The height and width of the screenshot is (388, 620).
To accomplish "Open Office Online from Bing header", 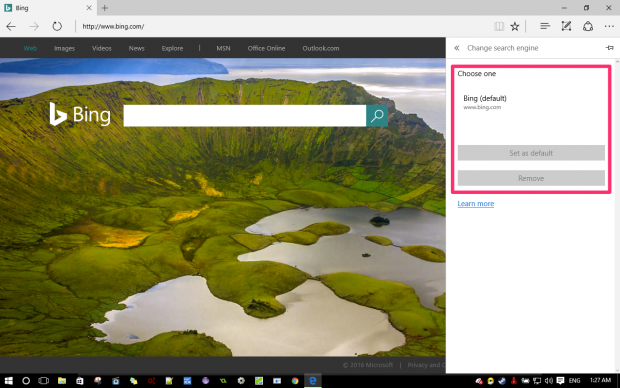I will [x=266, y=48].
